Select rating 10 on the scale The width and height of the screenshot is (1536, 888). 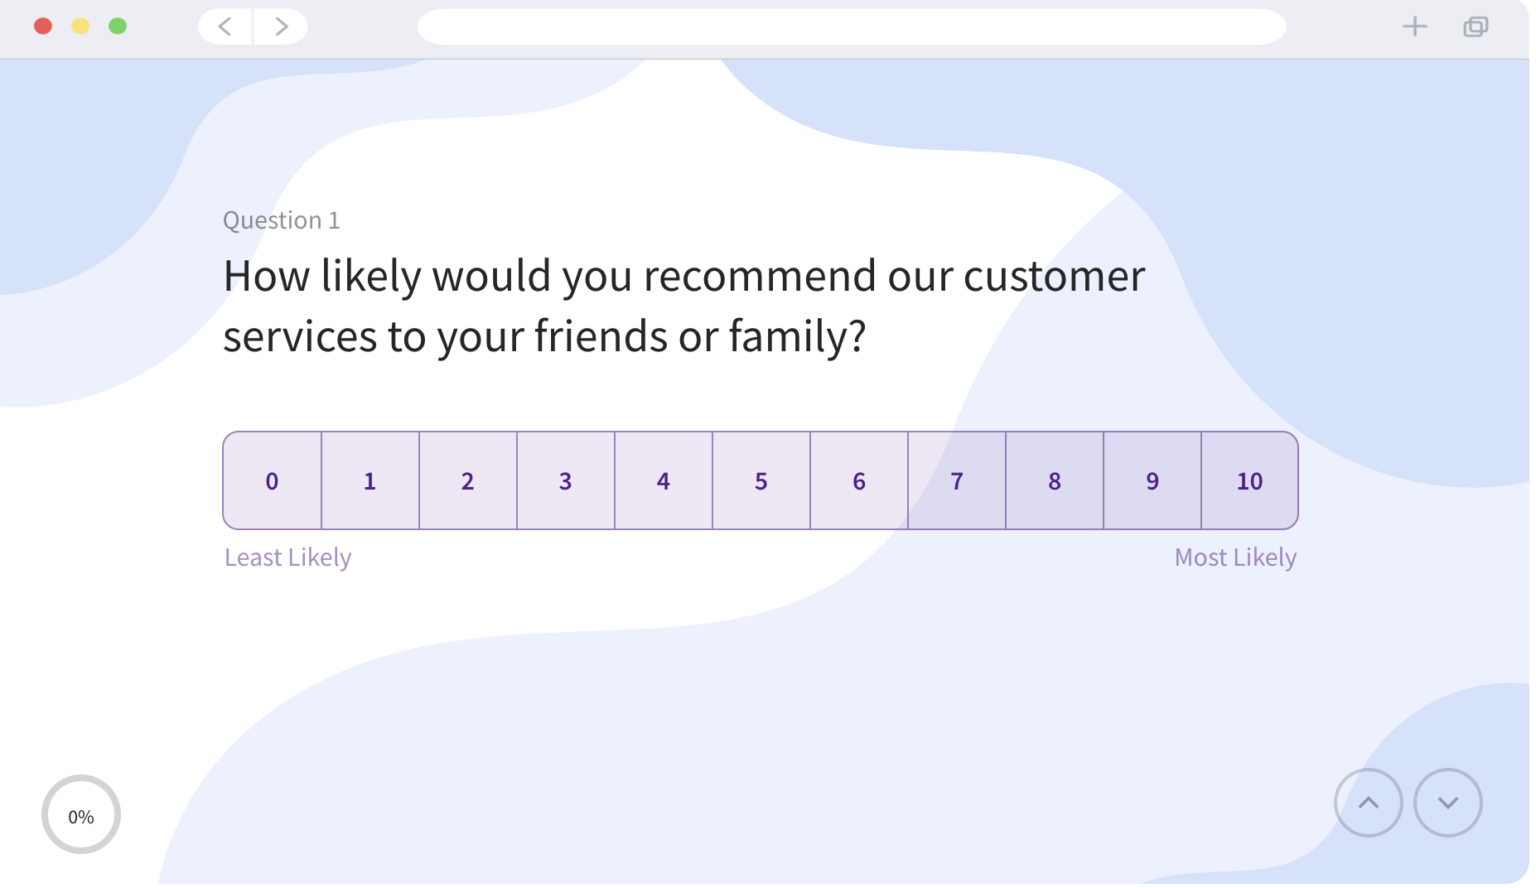coord(1249,481)
